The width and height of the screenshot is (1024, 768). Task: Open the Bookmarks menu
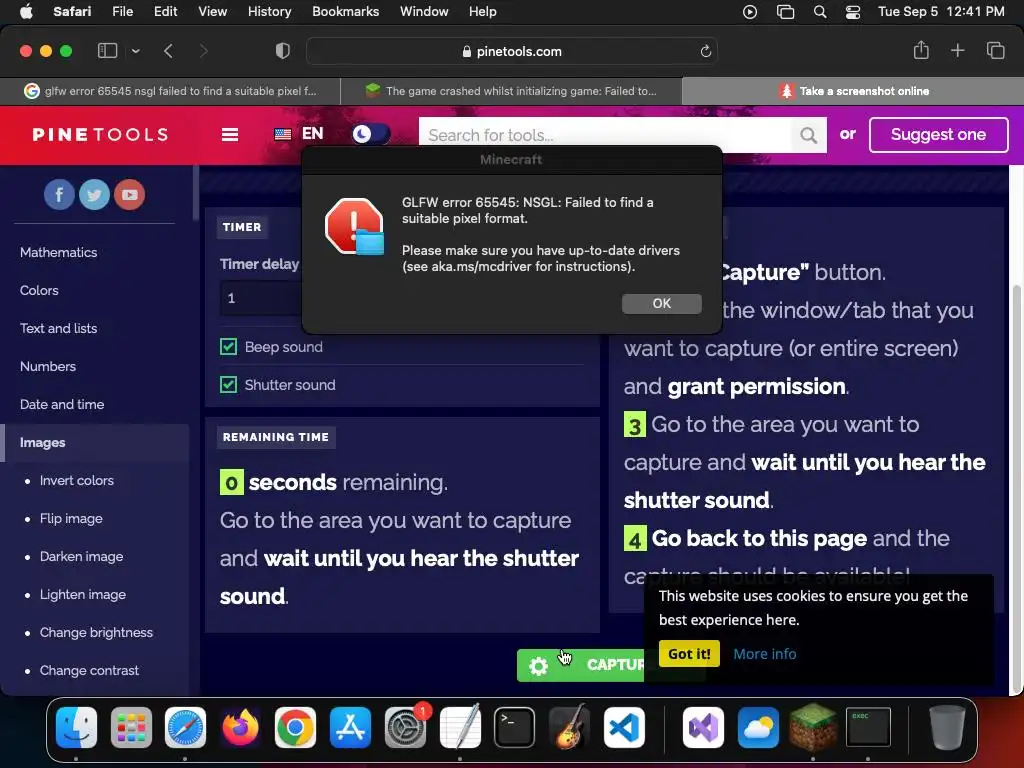coord(345,12)
